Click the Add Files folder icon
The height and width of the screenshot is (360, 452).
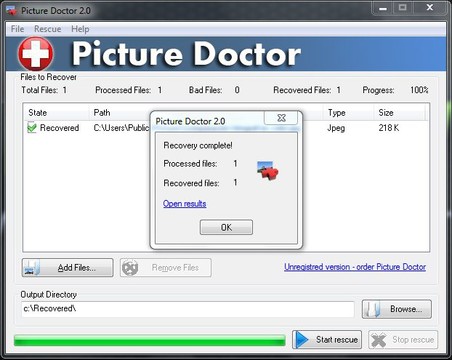32,268
